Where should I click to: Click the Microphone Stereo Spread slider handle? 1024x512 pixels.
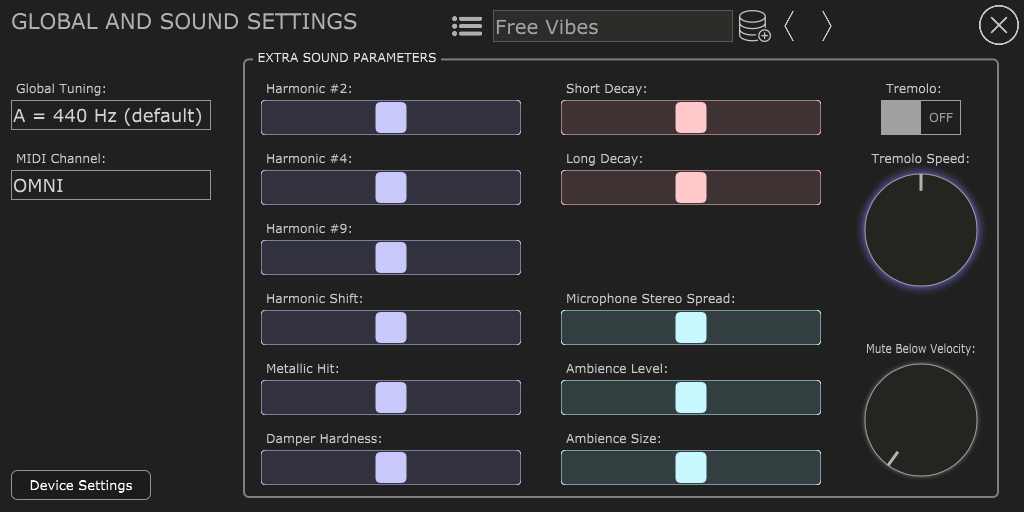691,327
